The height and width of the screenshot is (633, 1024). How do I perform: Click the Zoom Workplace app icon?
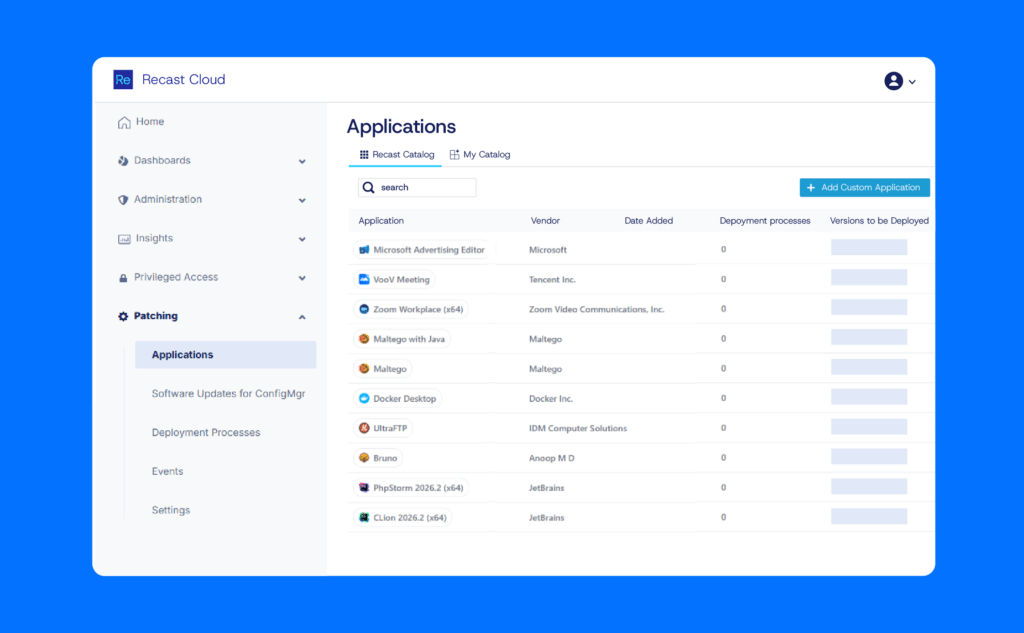coord(364,309)
